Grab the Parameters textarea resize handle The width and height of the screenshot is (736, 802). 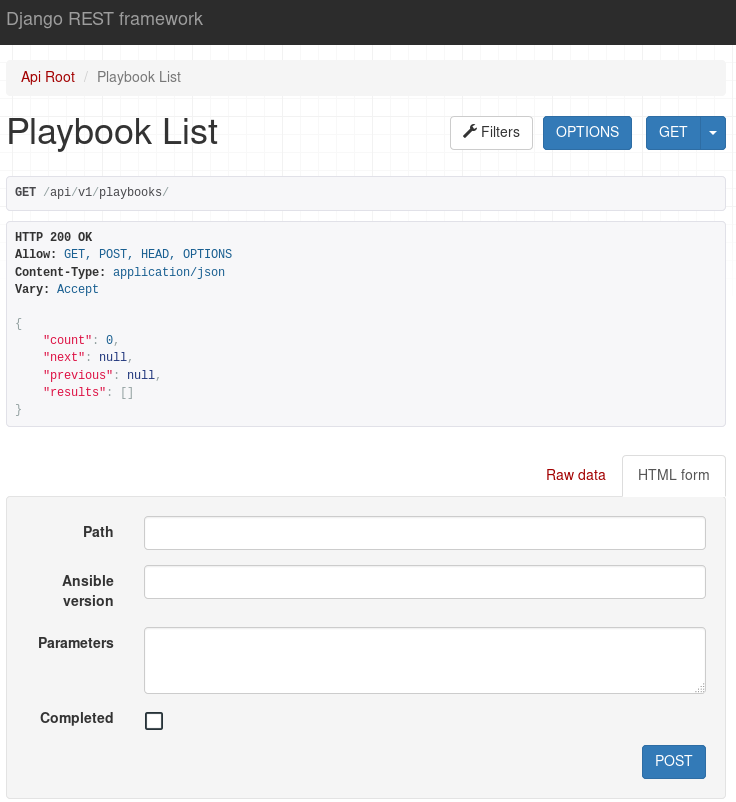click(x=700, y=688)
